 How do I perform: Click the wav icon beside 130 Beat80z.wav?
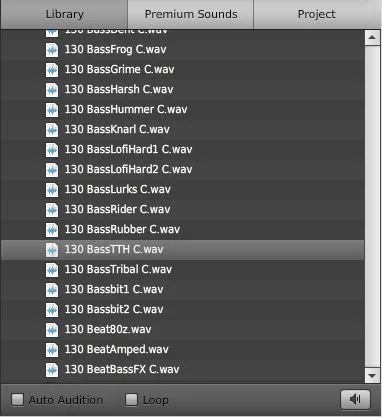52,330
